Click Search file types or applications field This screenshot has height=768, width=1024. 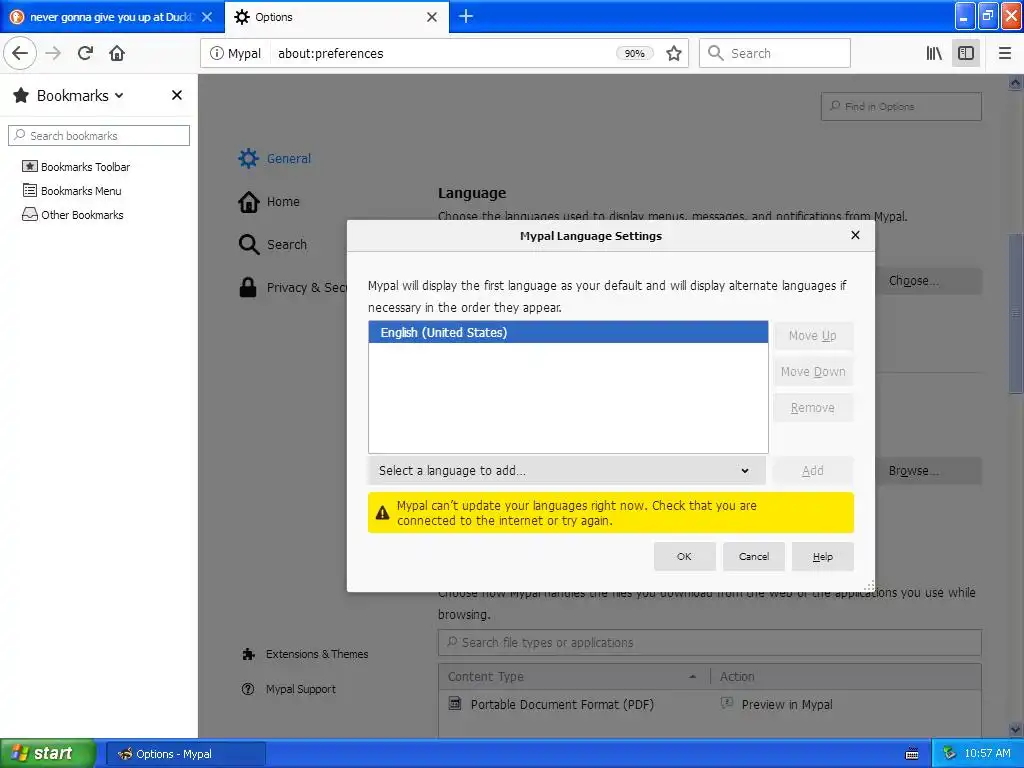point(710,643)
